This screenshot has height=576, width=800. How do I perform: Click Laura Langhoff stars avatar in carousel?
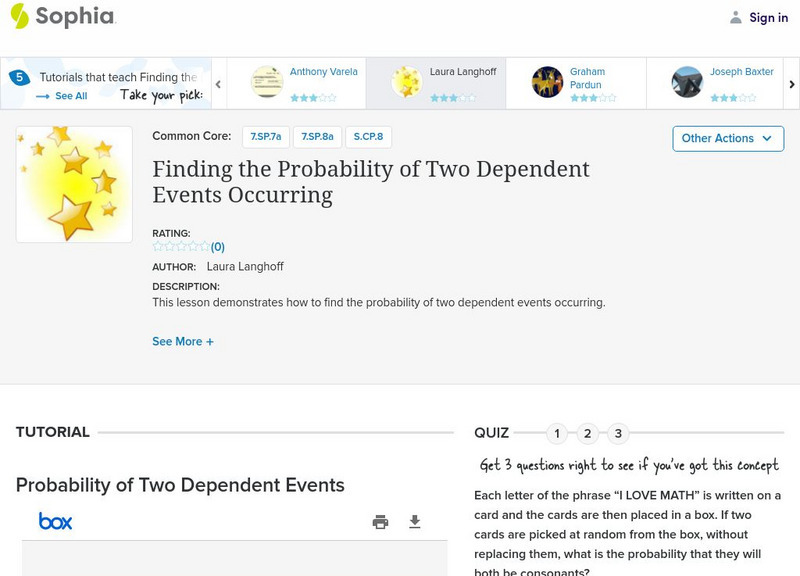[407, 82]
